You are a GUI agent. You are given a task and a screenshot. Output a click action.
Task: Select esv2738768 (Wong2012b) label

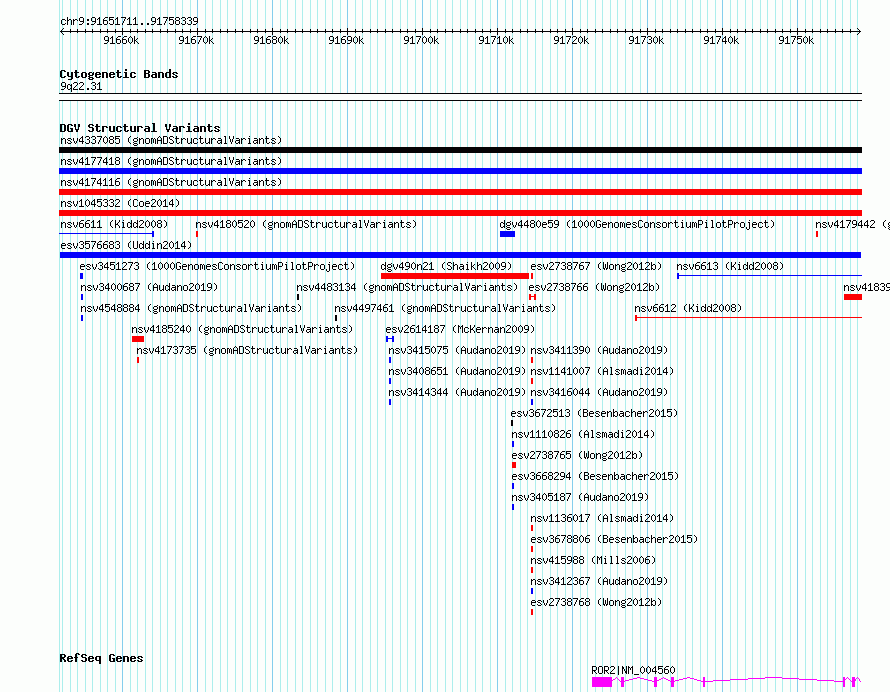(596, 602)
